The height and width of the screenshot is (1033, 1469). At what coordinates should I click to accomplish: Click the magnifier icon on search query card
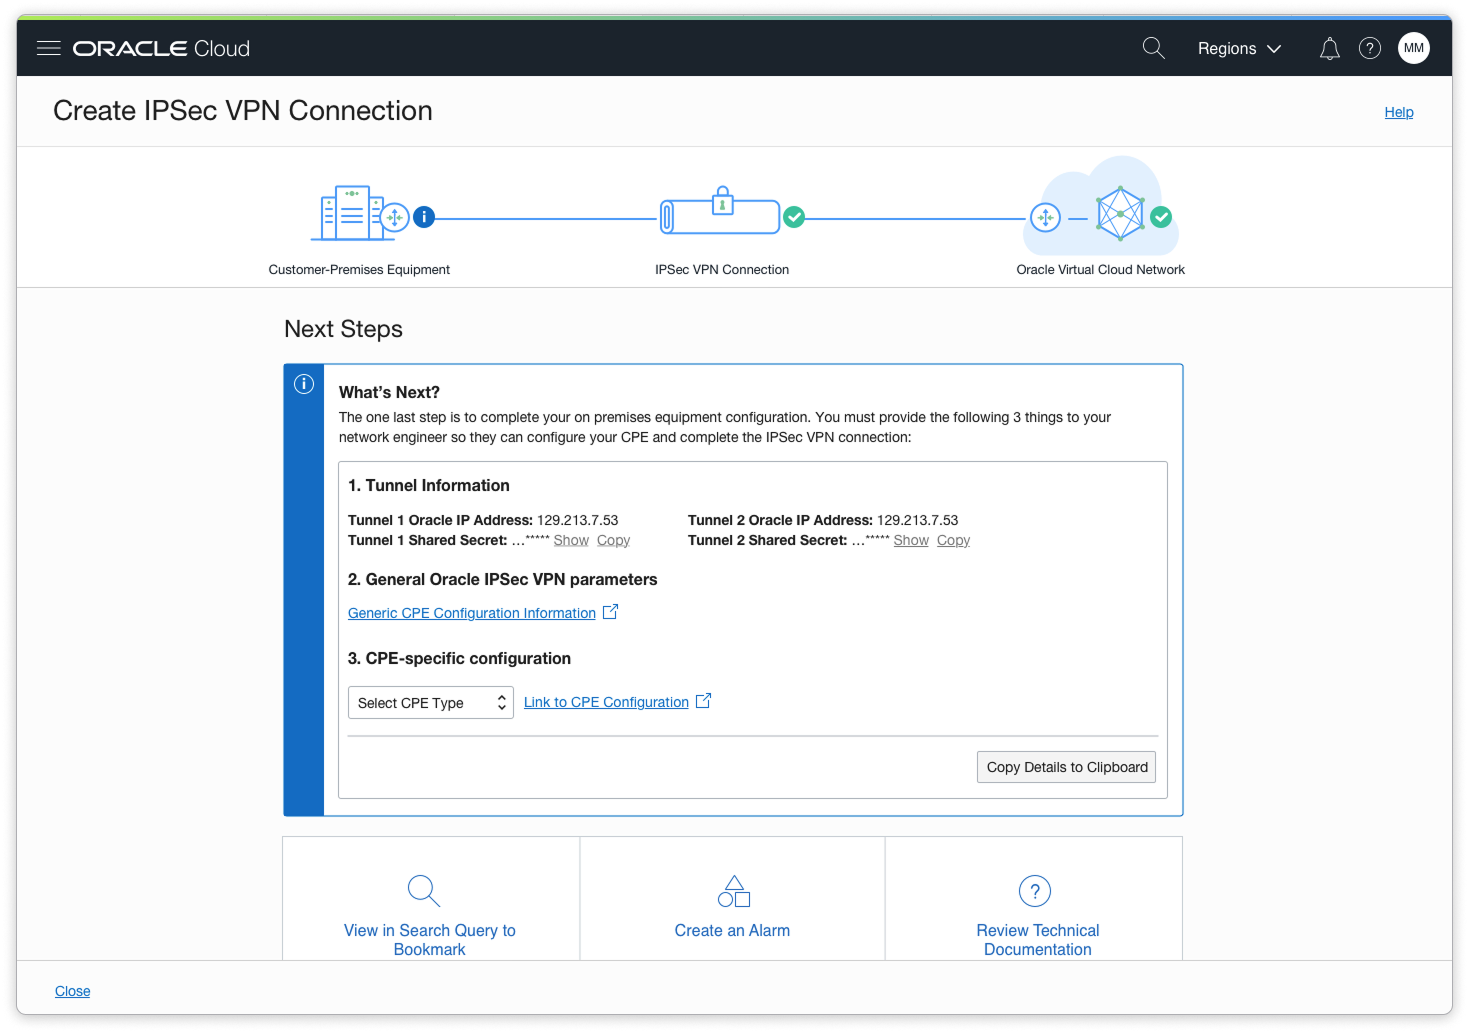(x=424, y=891)
